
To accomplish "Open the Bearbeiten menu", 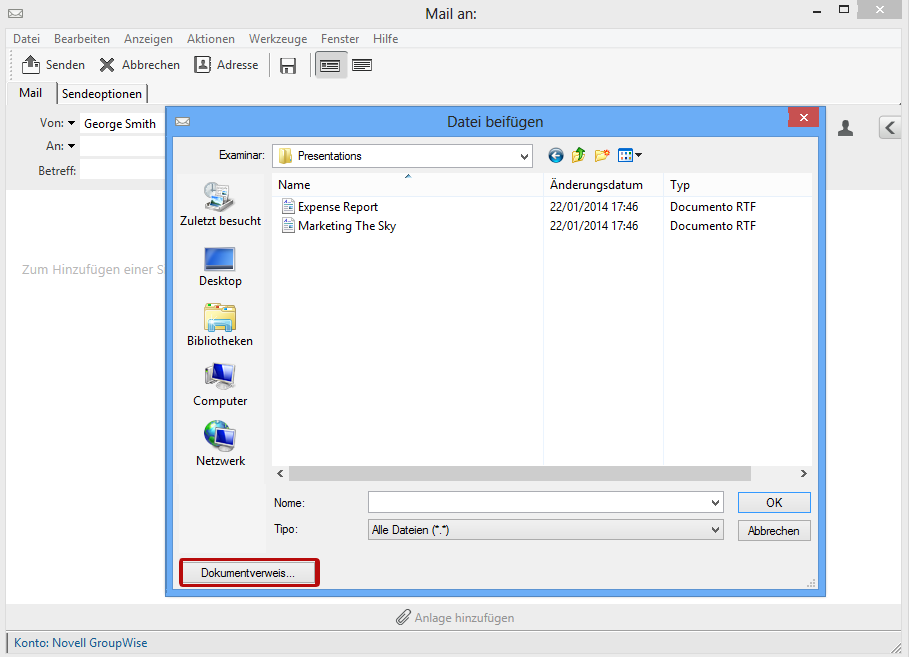I will pos(82,39).
